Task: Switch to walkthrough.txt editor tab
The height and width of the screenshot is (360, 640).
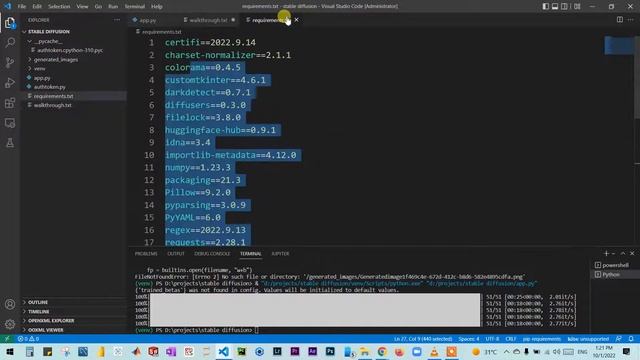Action: pos(208,20)
